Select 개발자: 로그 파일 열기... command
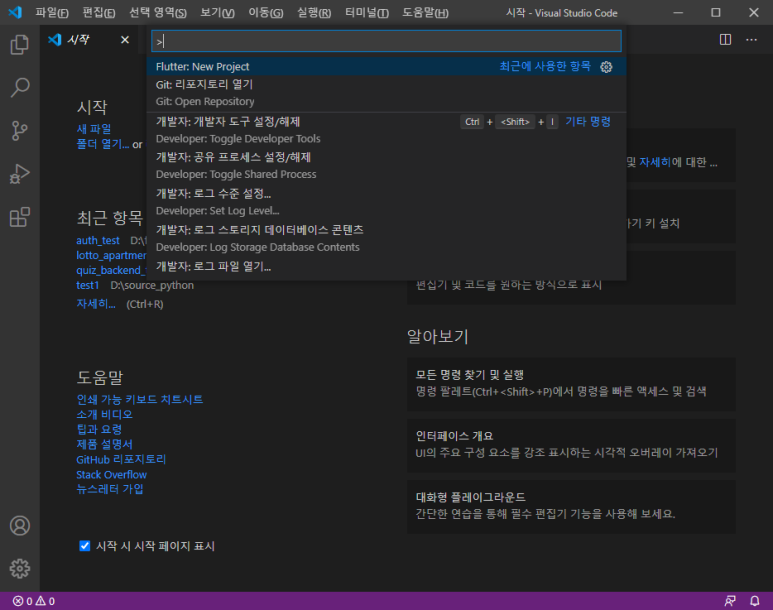Viewport: 773px width, 610px height. point(386,267)
